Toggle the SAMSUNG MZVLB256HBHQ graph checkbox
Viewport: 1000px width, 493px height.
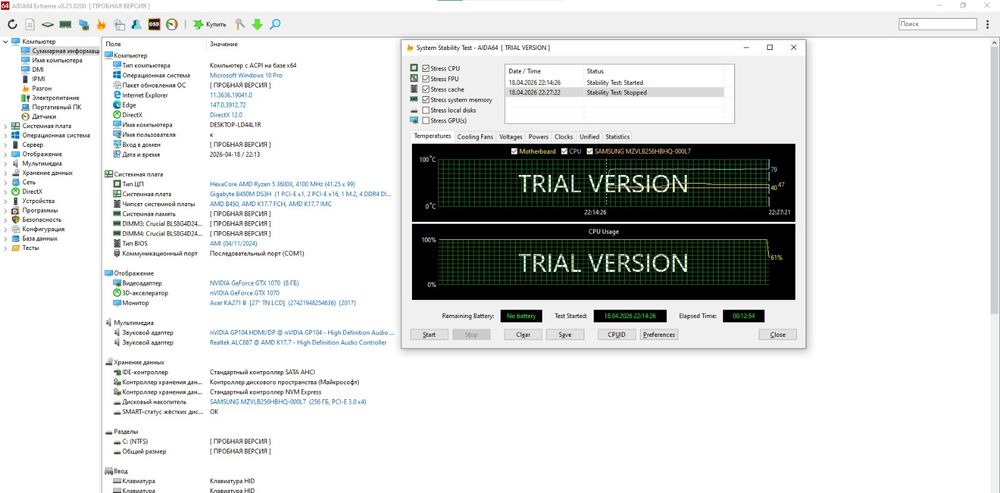coord(589,151)
